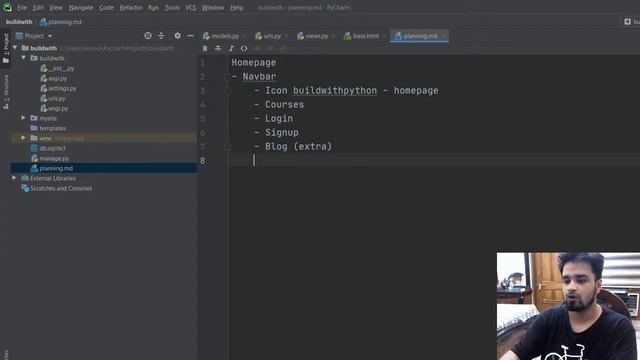Open the Help menu
The image size is (640, 360).
click(x=236, y=7)
